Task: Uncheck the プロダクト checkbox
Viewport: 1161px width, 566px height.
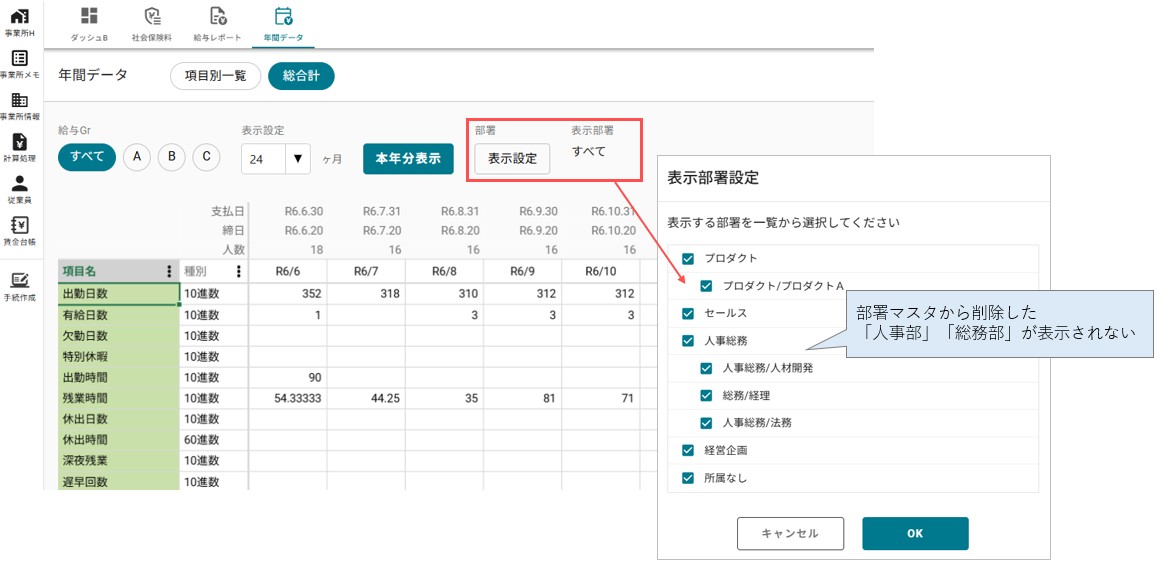Action: click(689, 259)
